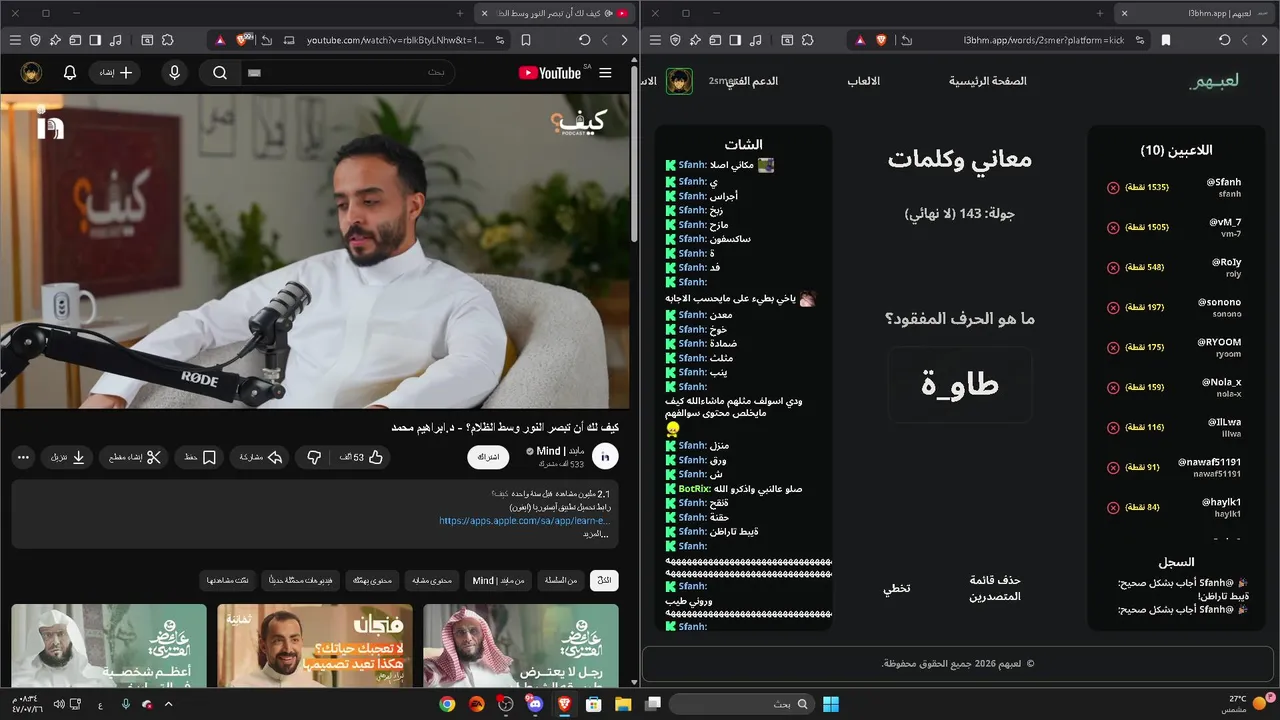Screen dimensions: 1280x720
Task: Open Brave Shields in the YouTube window
Action: click(x=242, y=40)
